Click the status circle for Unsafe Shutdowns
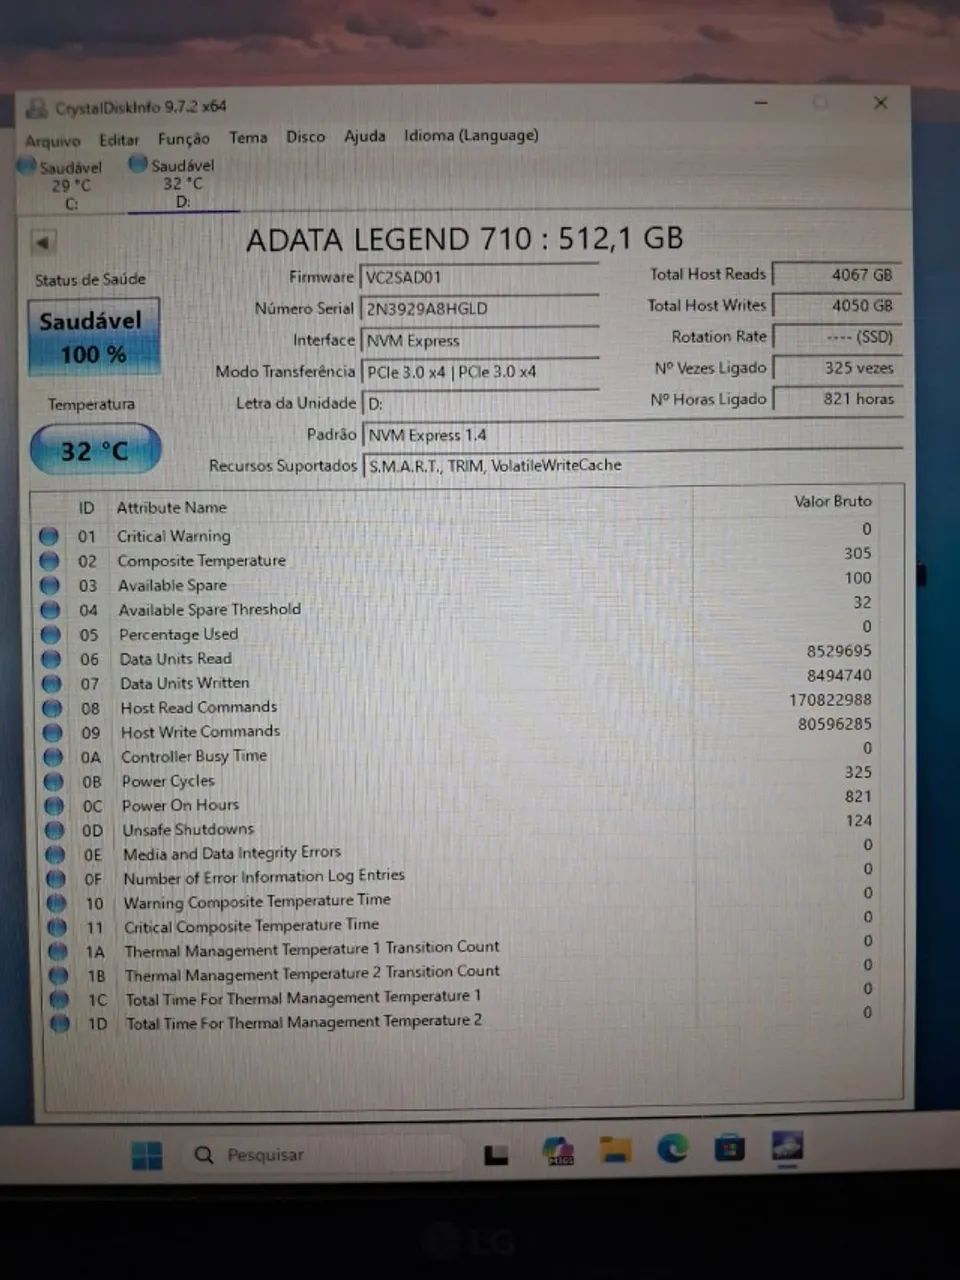 tap(54, 830)
